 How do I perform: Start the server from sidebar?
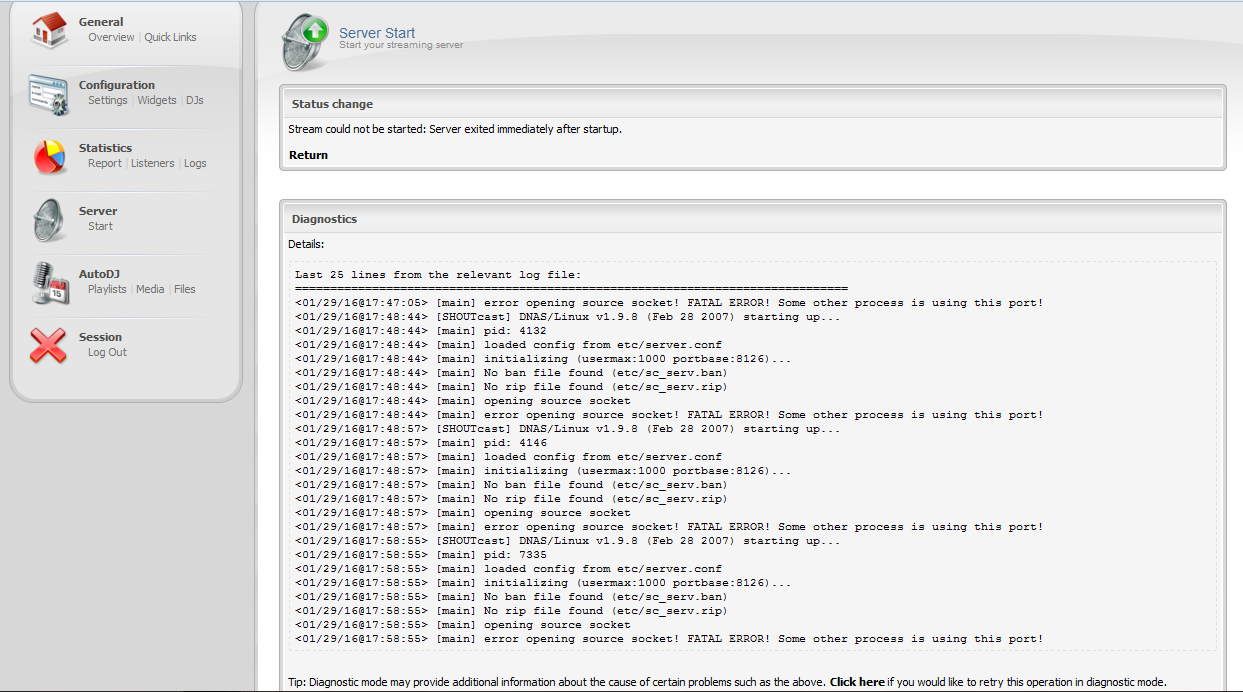click(x=100, y=227)
